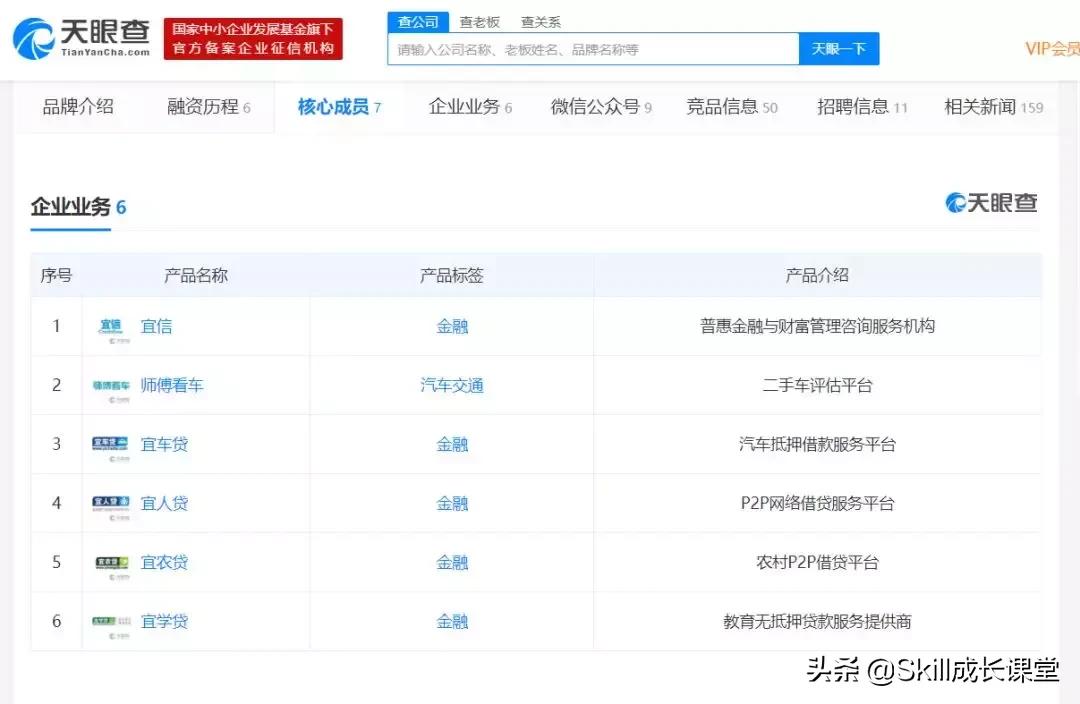The width and height of the screenshot is (1080, 704).
Task: Click the 宜车贷 brand logo thumbnail
Action: (112, 444)
